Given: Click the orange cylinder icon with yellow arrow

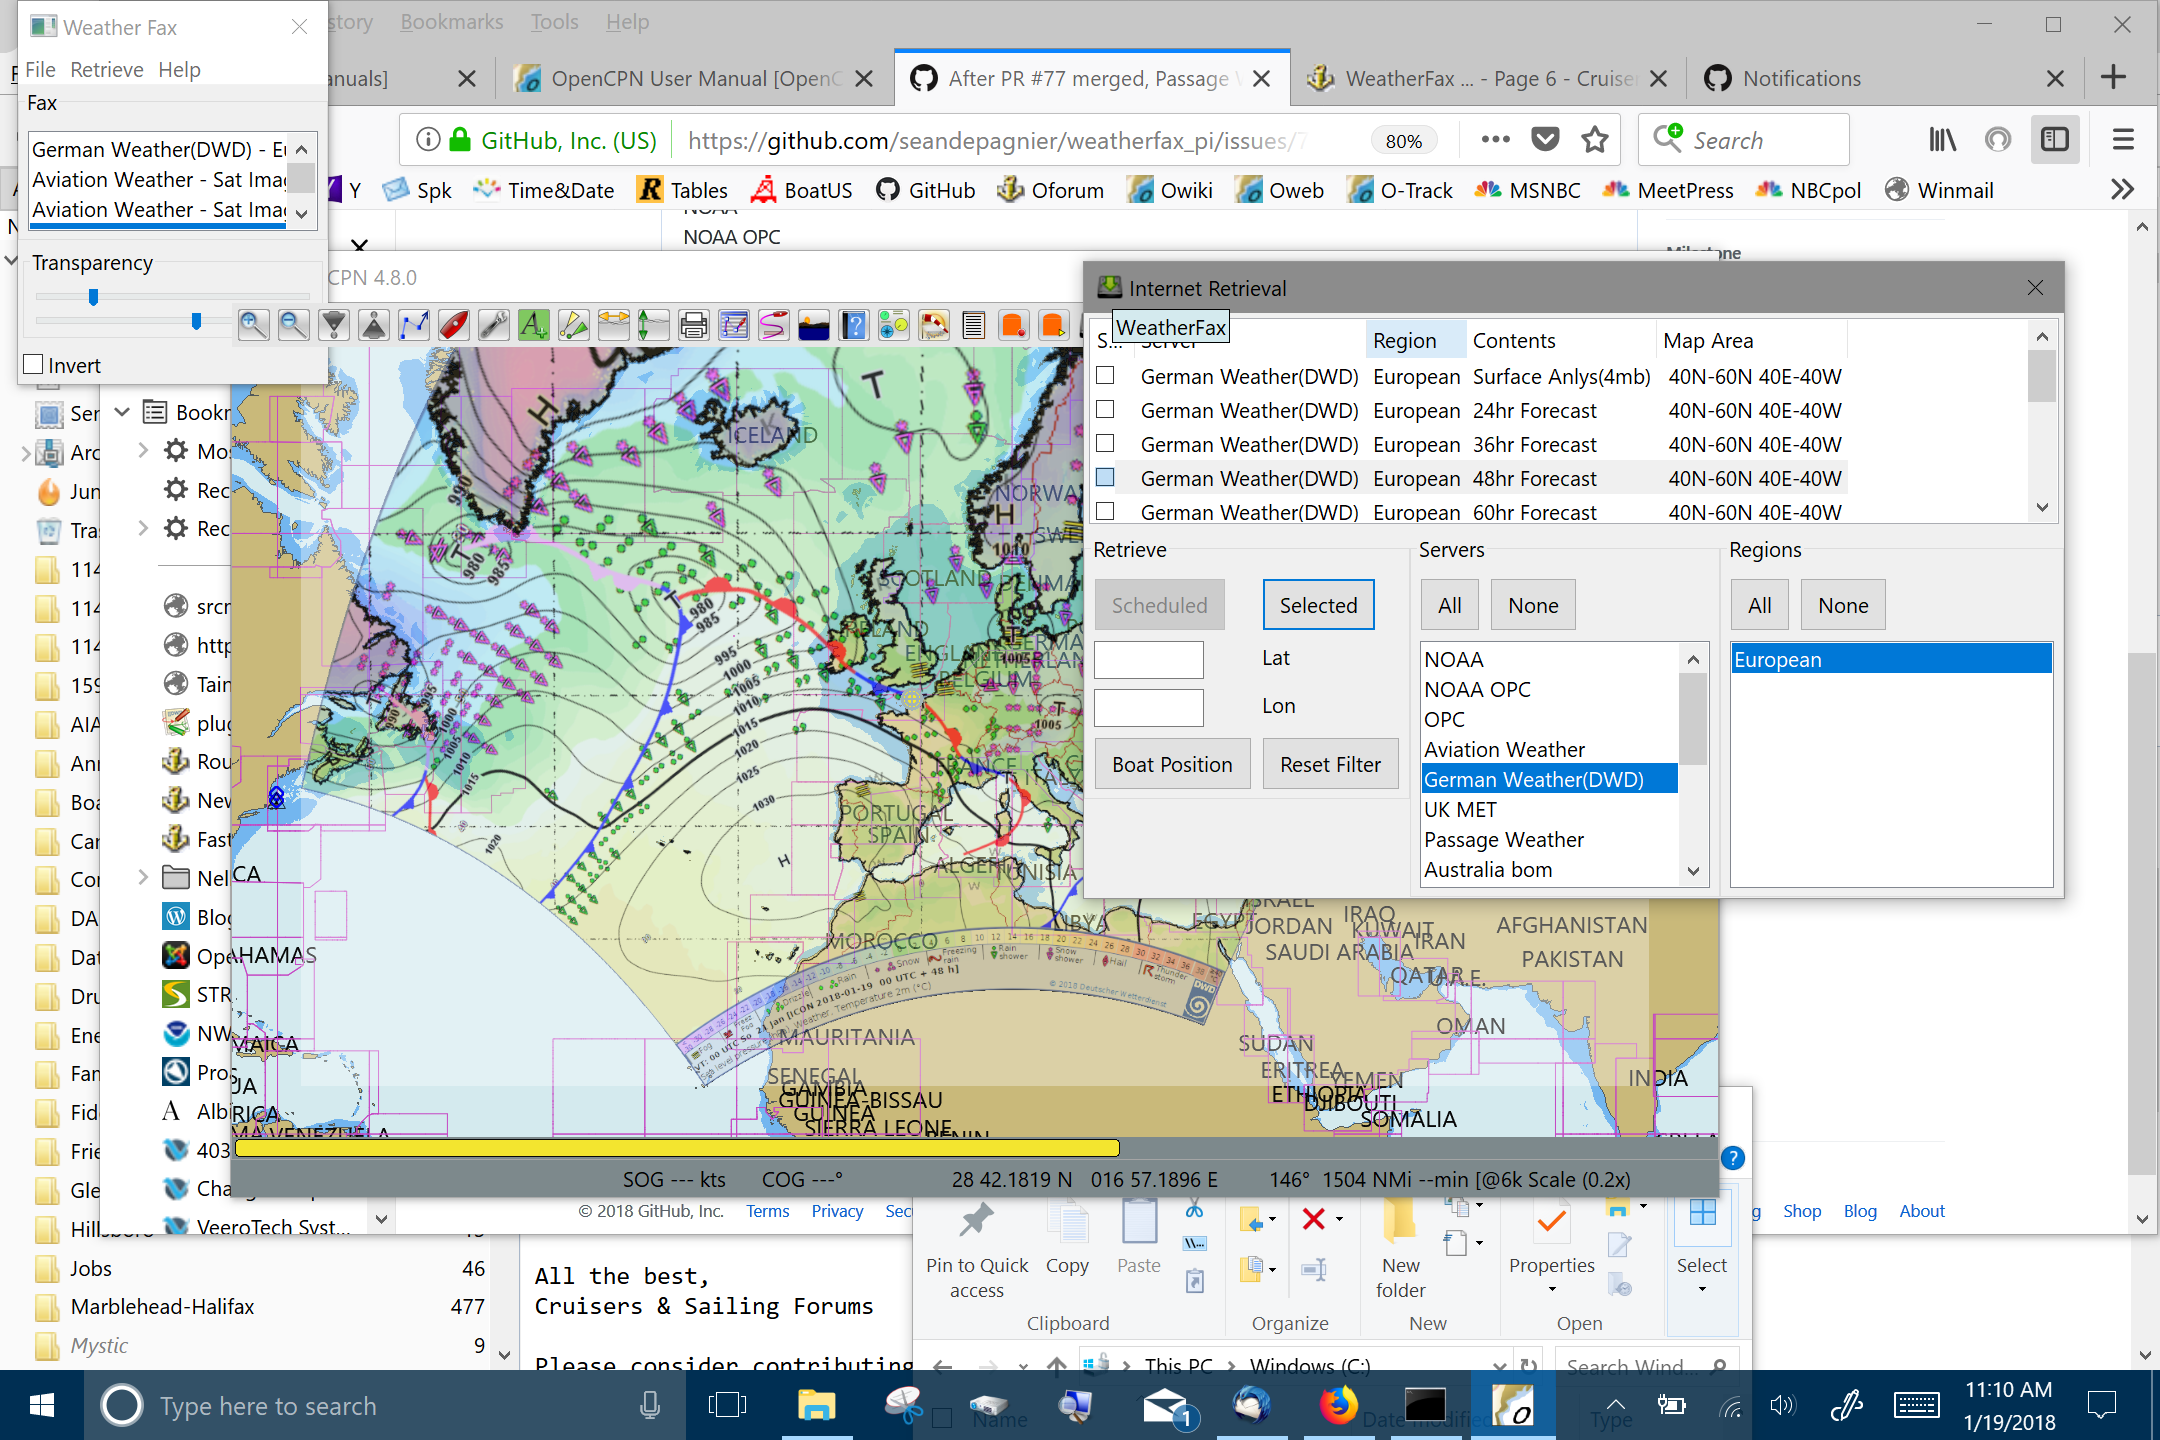Looking at the screenshot, I should click(1054, 325).
